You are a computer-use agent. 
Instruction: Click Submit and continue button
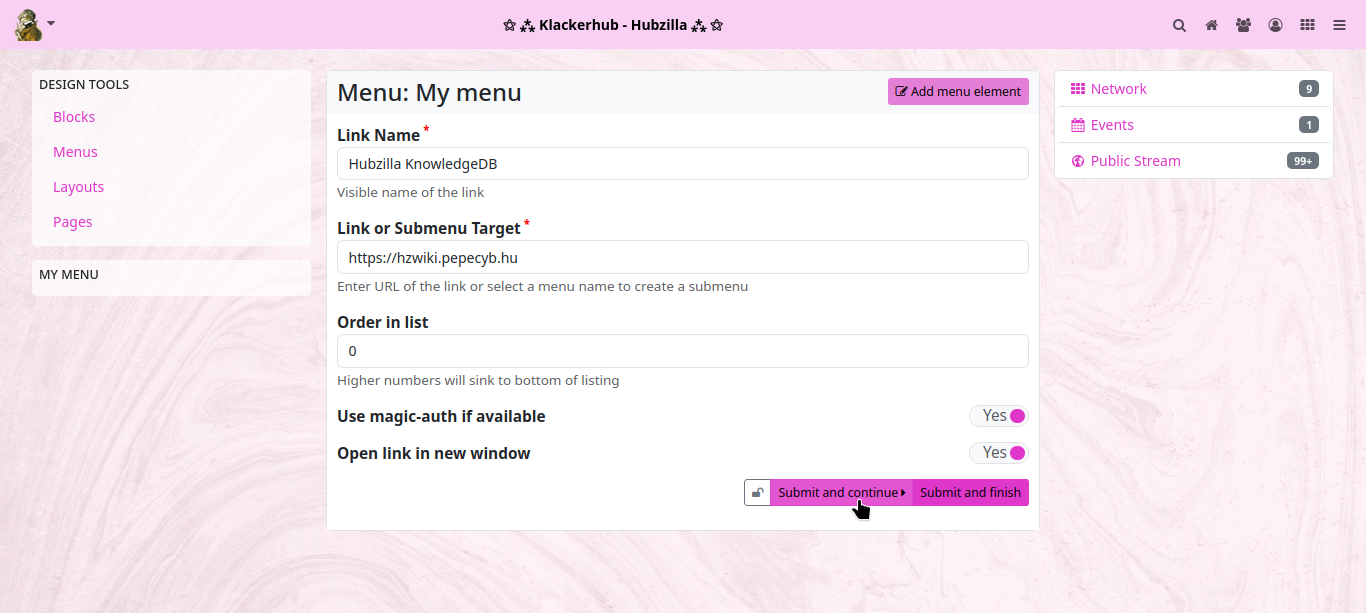pyautogui.click(x=840, y=493)
